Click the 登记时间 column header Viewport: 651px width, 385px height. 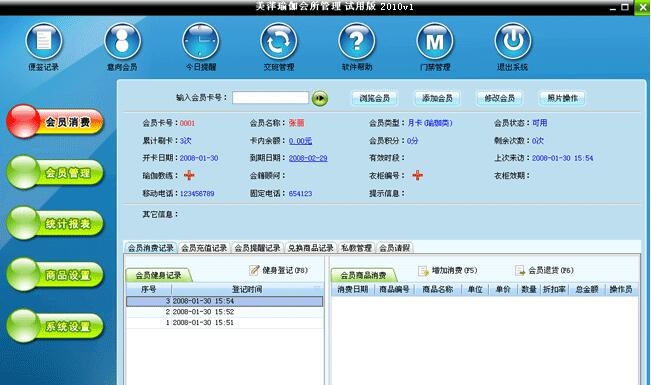coord(247,289)
